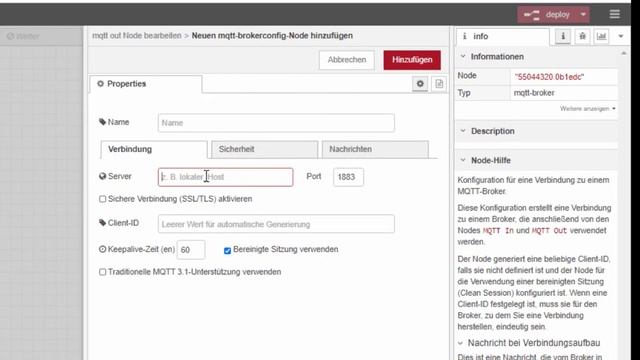Click the Server label globe icon
640x360 pixels.
click(x=102, y=176)
